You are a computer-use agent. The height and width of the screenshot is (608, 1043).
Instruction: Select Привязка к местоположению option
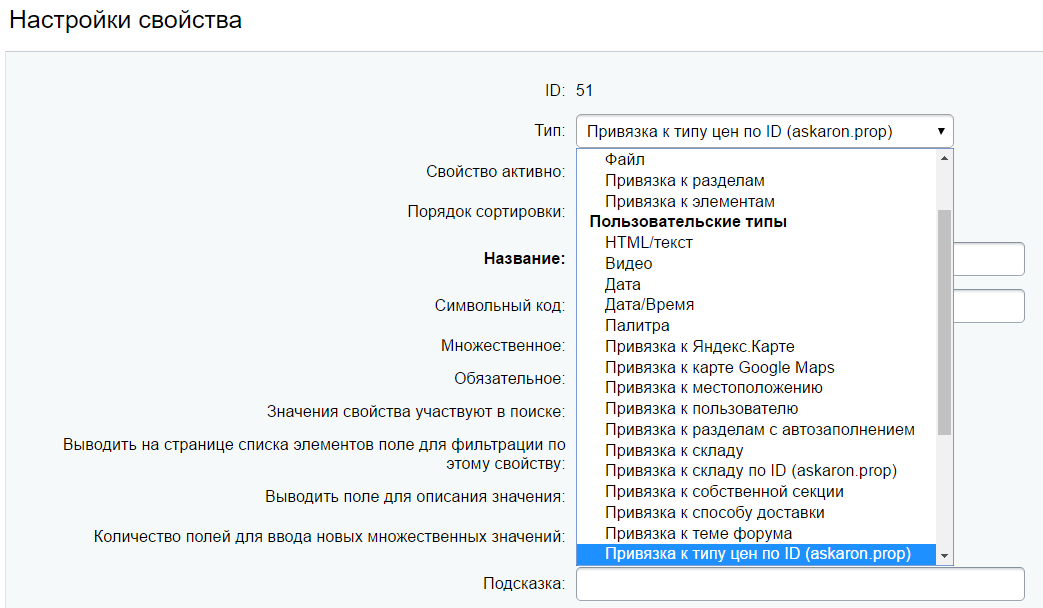713,388
